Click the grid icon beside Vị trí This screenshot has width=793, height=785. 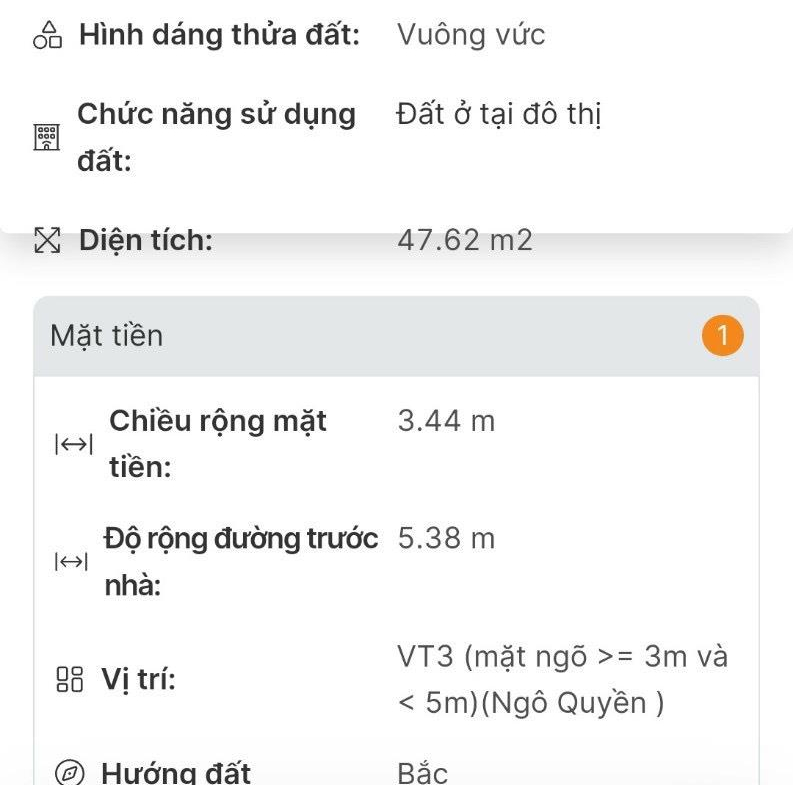click(x=69, y=681)
